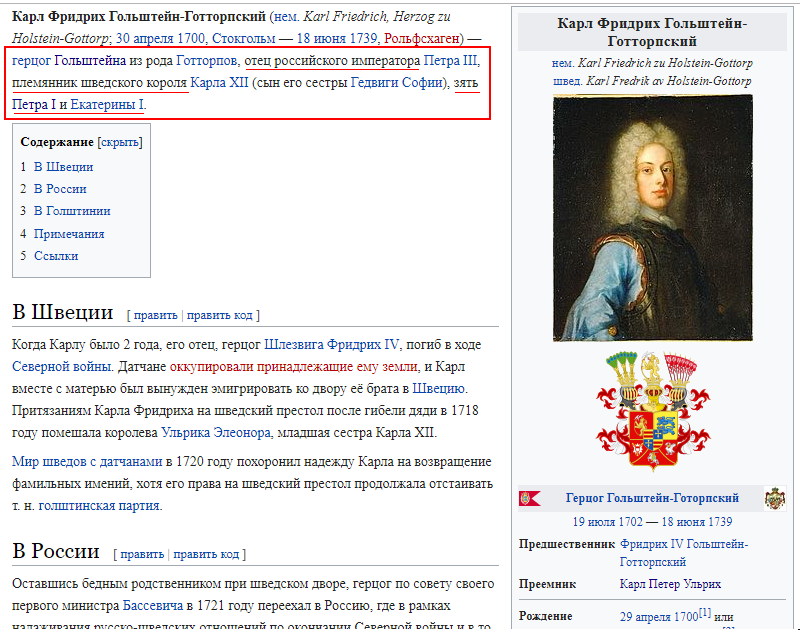
Task: Open the Шлезвига link
Action: pos(294,345)
